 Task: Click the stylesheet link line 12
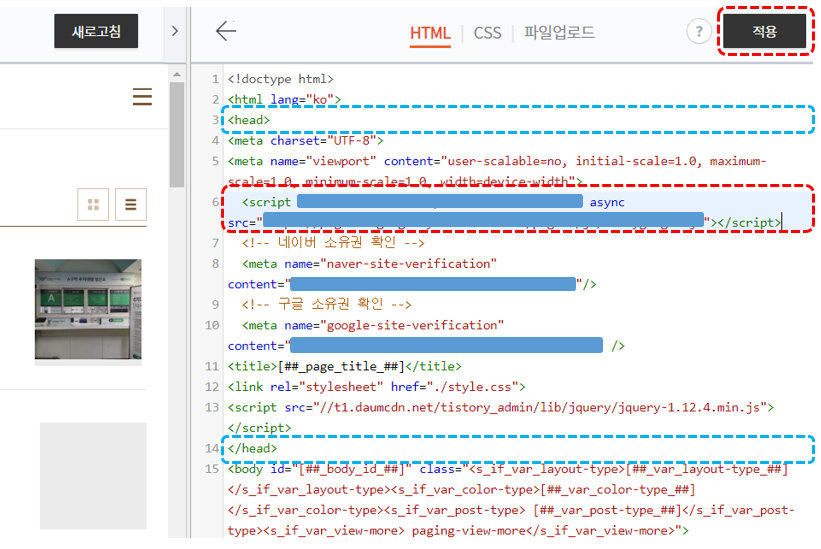pos(376,387)
